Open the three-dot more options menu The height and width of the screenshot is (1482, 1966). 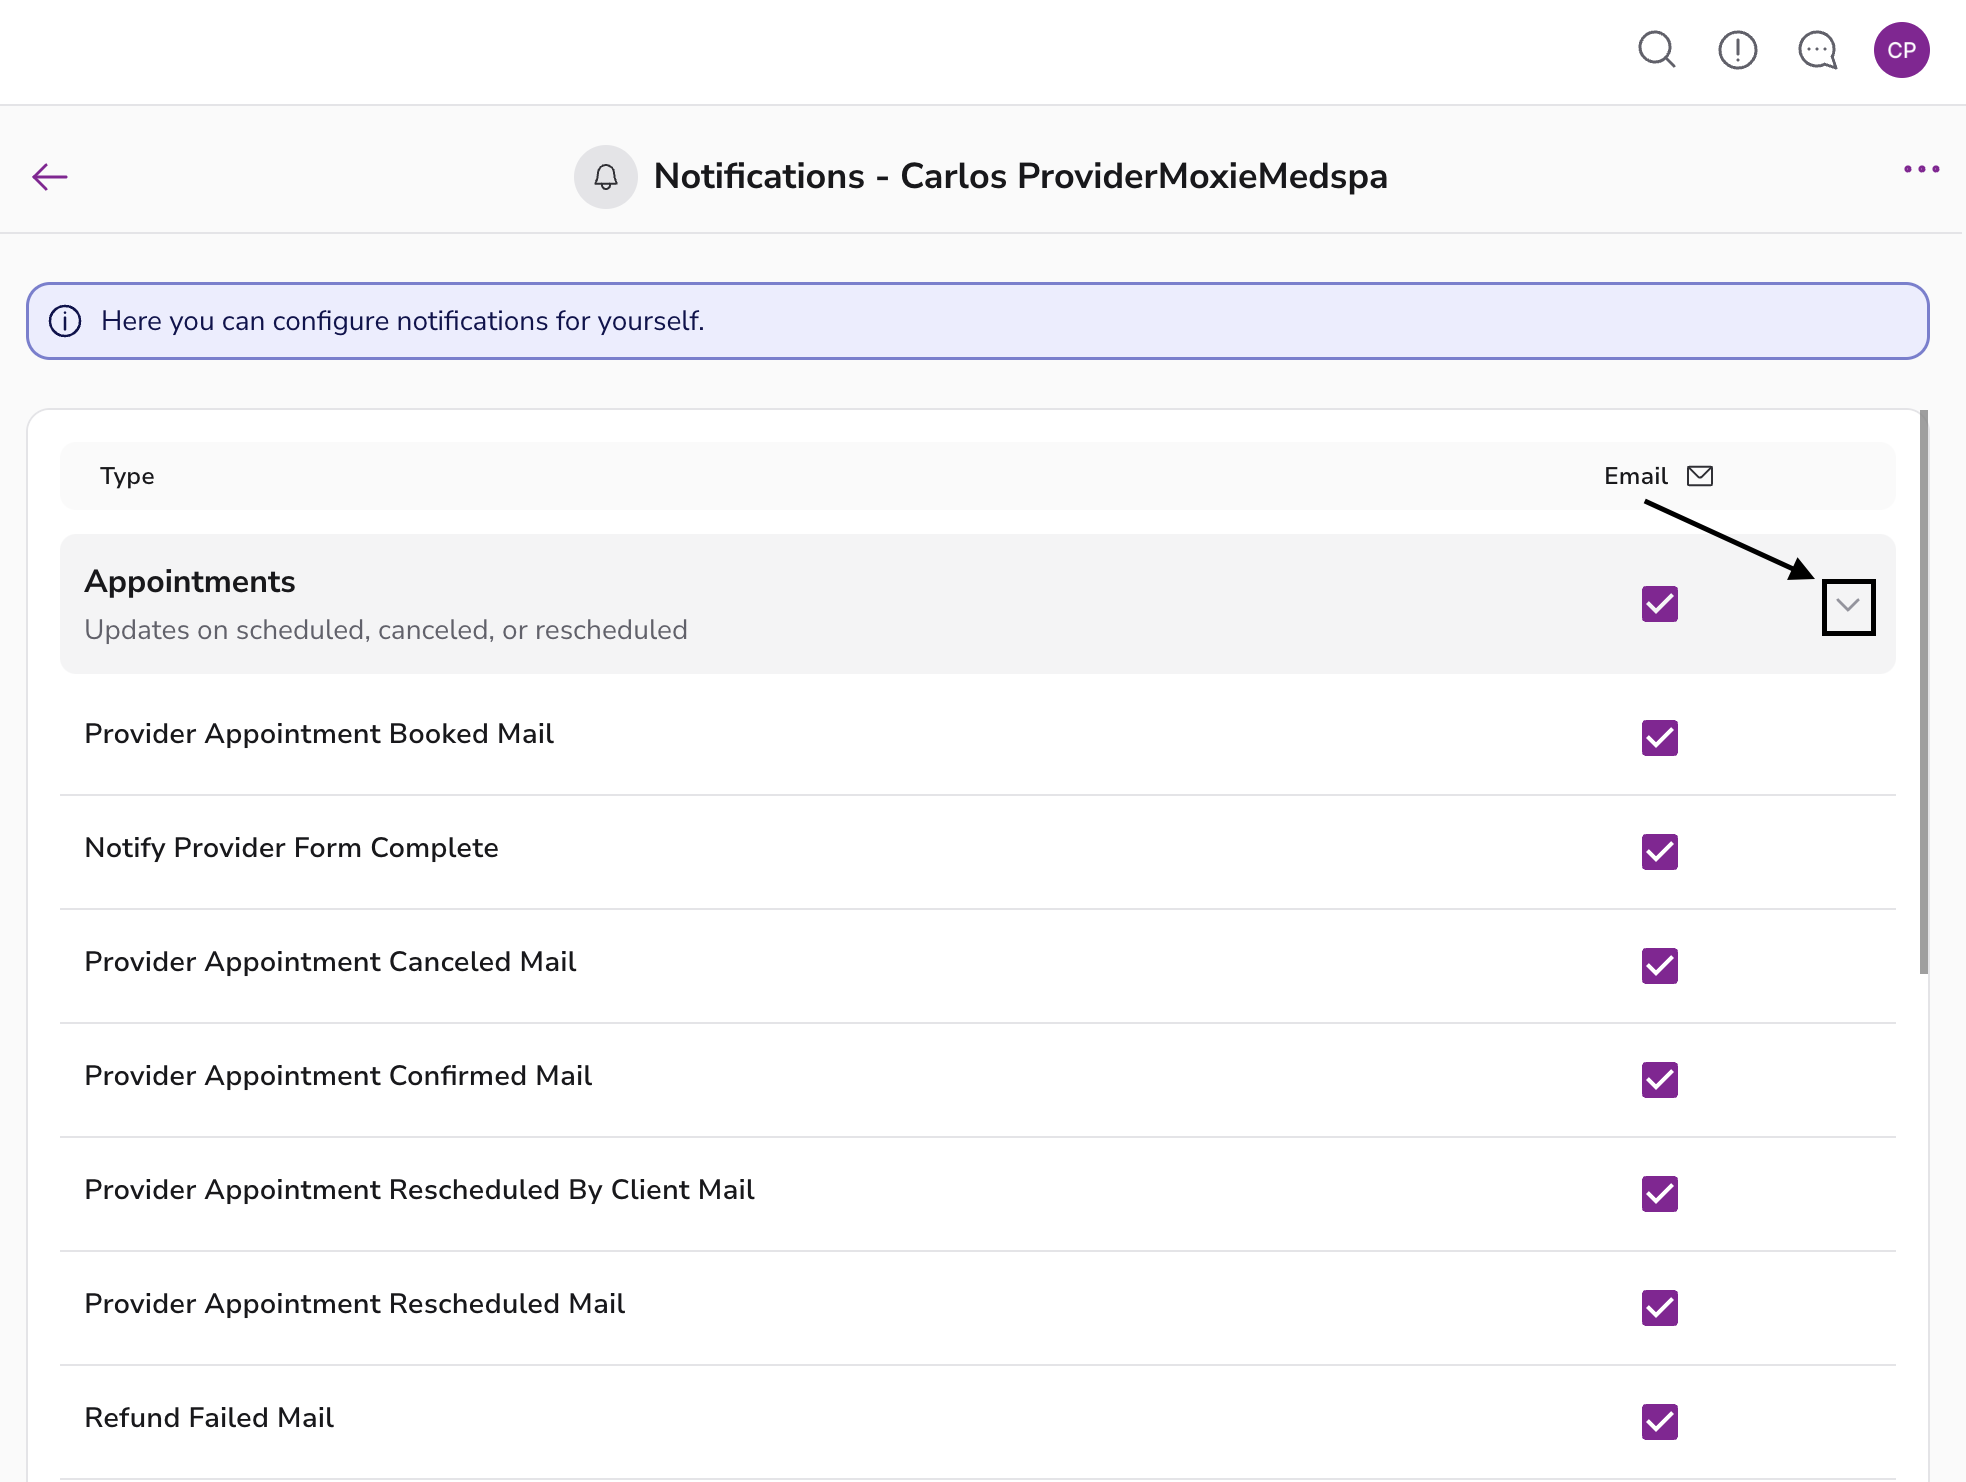coord(1921,169)
